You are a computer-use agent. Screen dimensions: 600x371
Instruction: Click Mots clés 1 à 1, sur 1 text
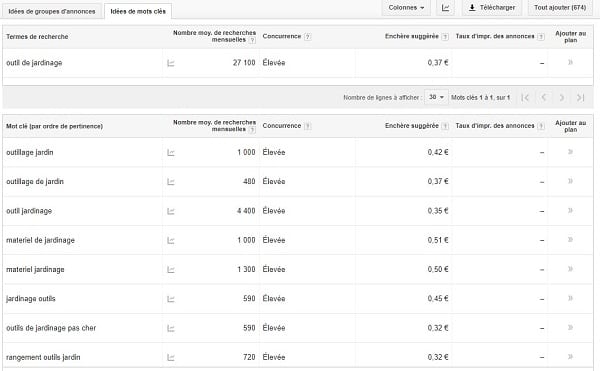click(480, 98)
